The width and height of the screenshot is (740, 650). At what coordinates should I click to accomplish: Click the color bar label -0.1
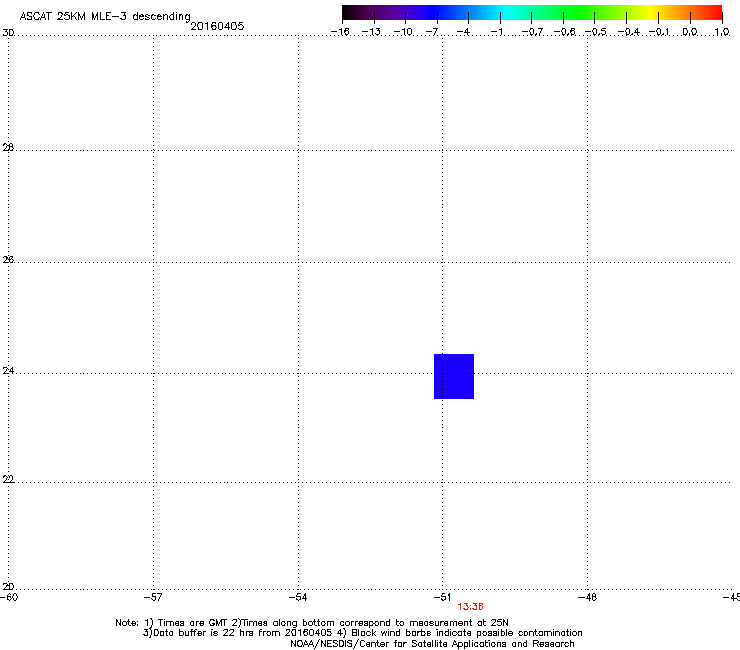pyautogui.click(x=659, y=32)
